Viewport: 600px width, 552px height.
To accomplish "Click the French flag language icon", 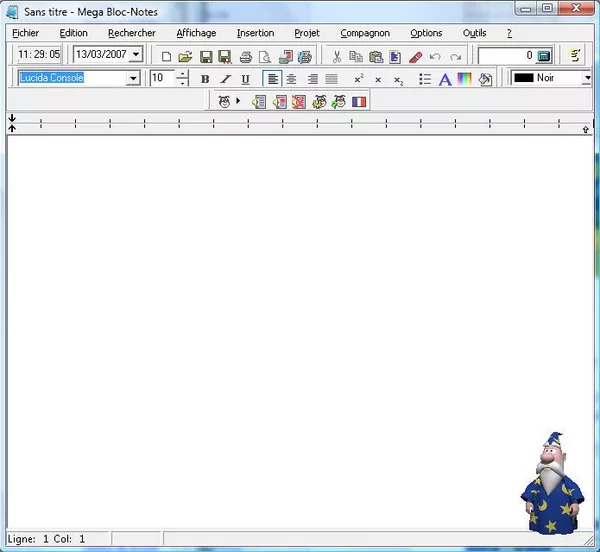I will coord(359,102).
